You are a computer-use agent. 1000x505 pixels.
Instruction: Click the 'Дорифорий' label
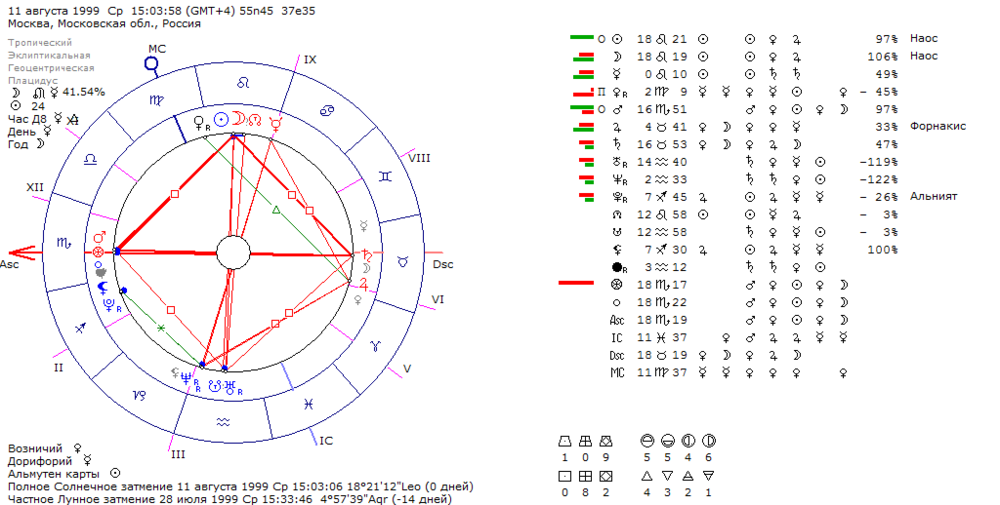(40, 460)
